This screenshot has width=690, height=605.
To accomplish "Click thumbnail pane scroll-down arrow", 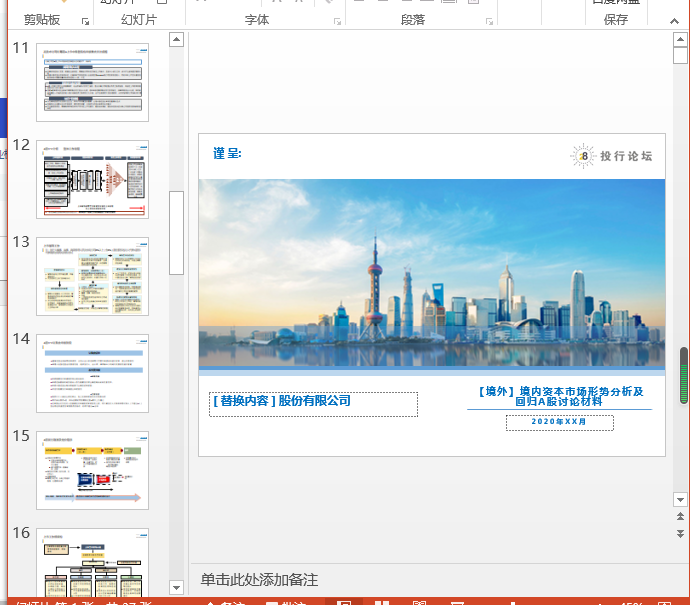I will coord(176,587).
